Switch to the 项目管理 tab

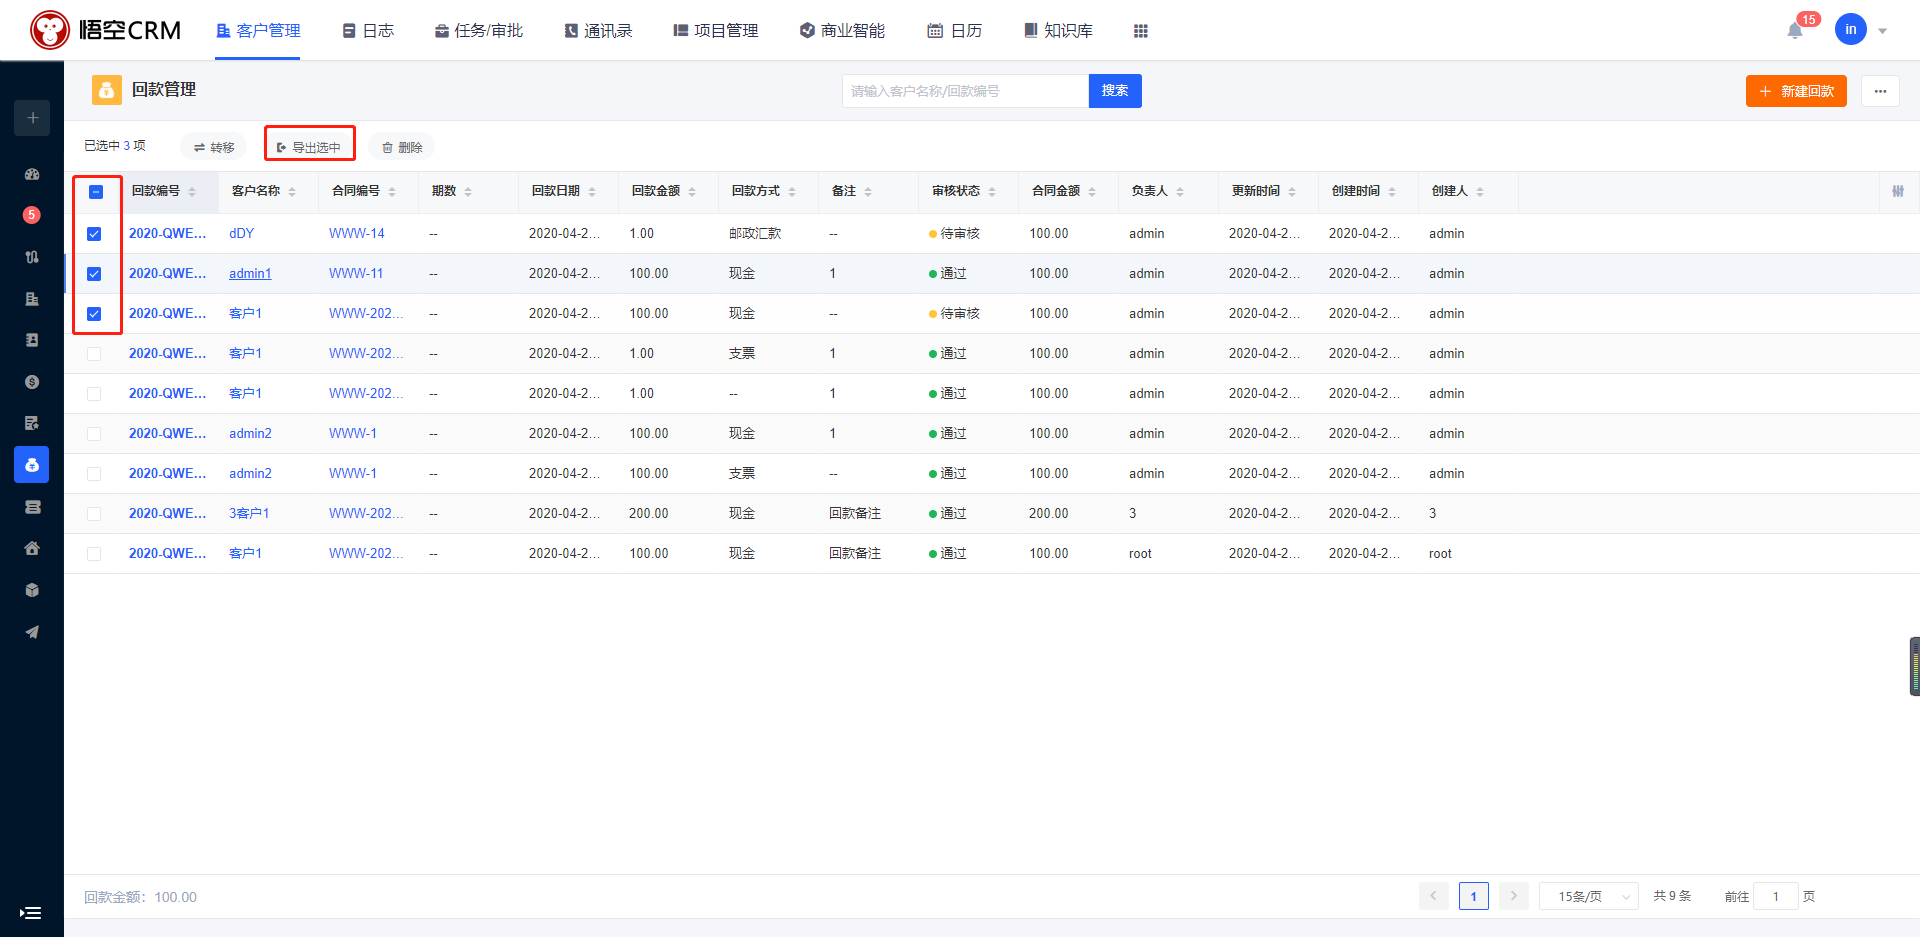coord(716,31)
